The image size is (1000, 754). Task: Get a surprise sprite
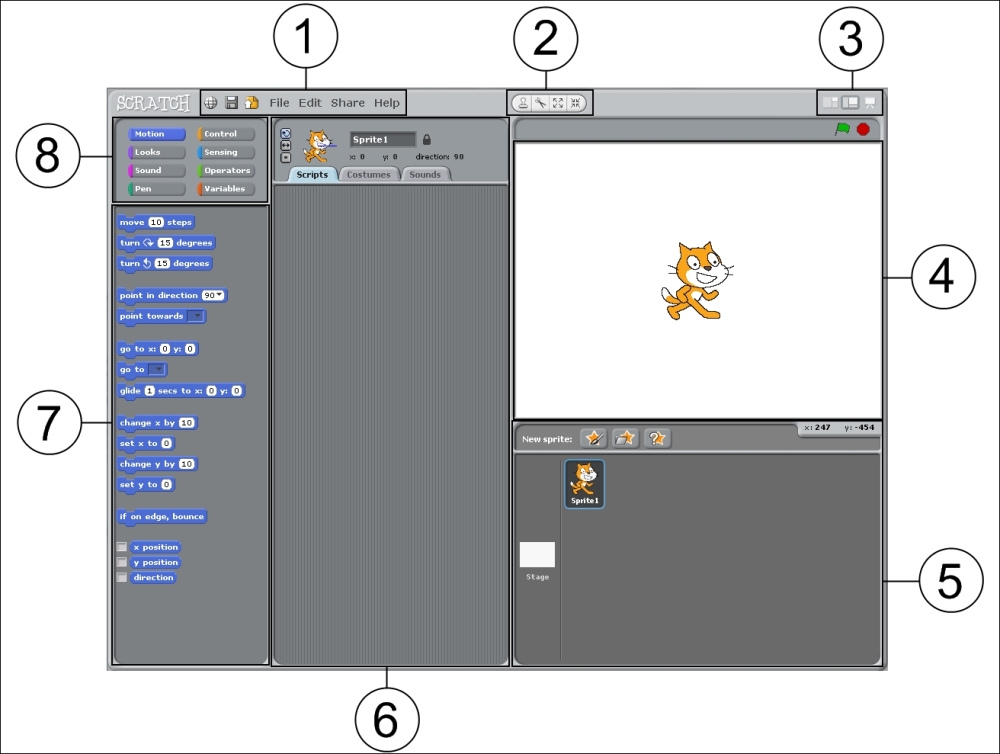657,438
